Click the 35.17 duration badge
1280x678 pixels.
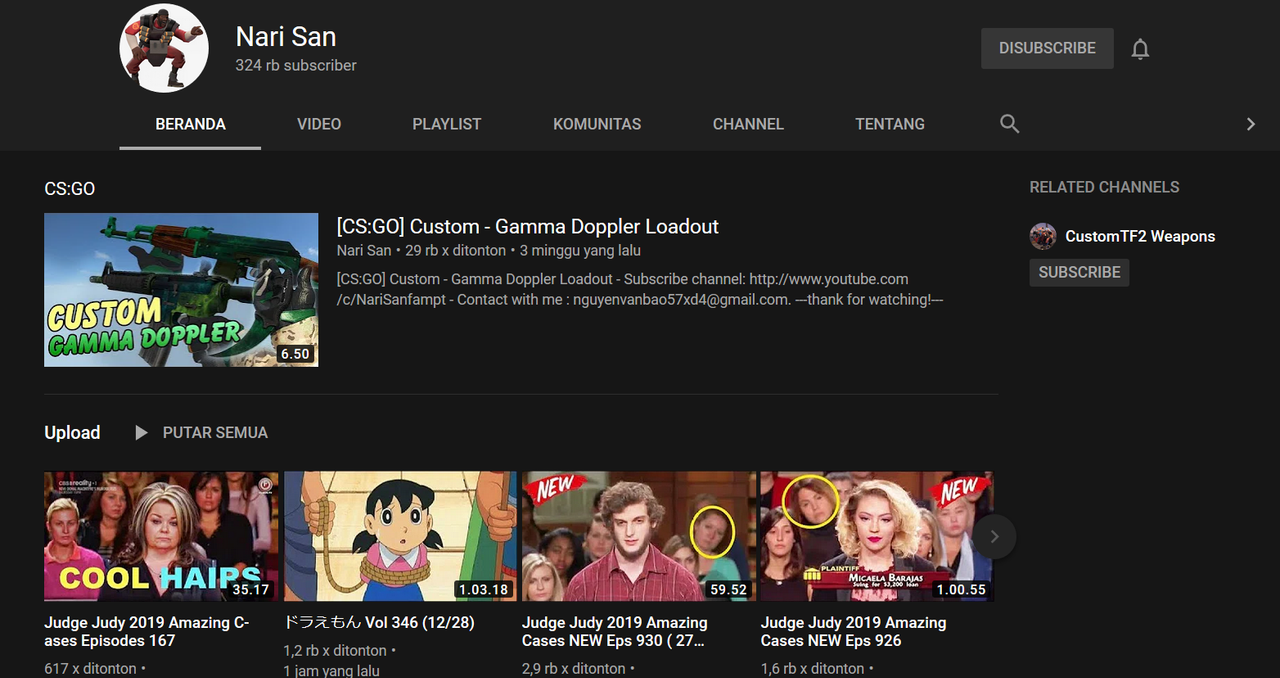(251, 589)
